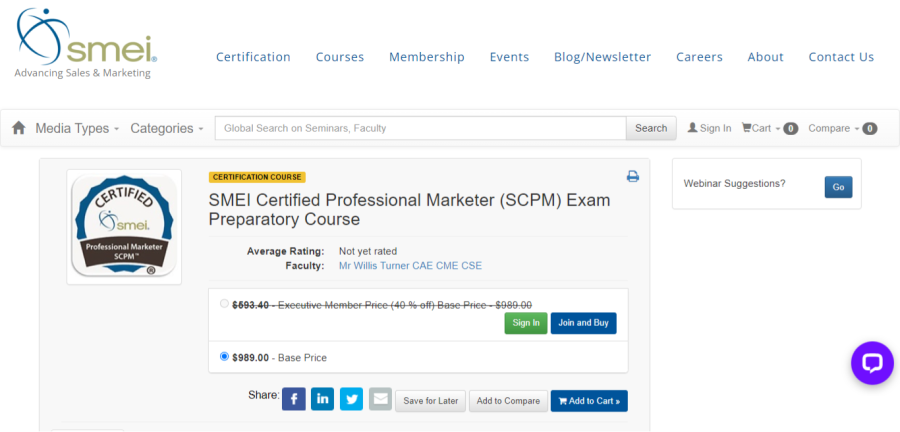Open the purple live chat bubble
Viewport: 900px width, 432px height.
point(872,363)
